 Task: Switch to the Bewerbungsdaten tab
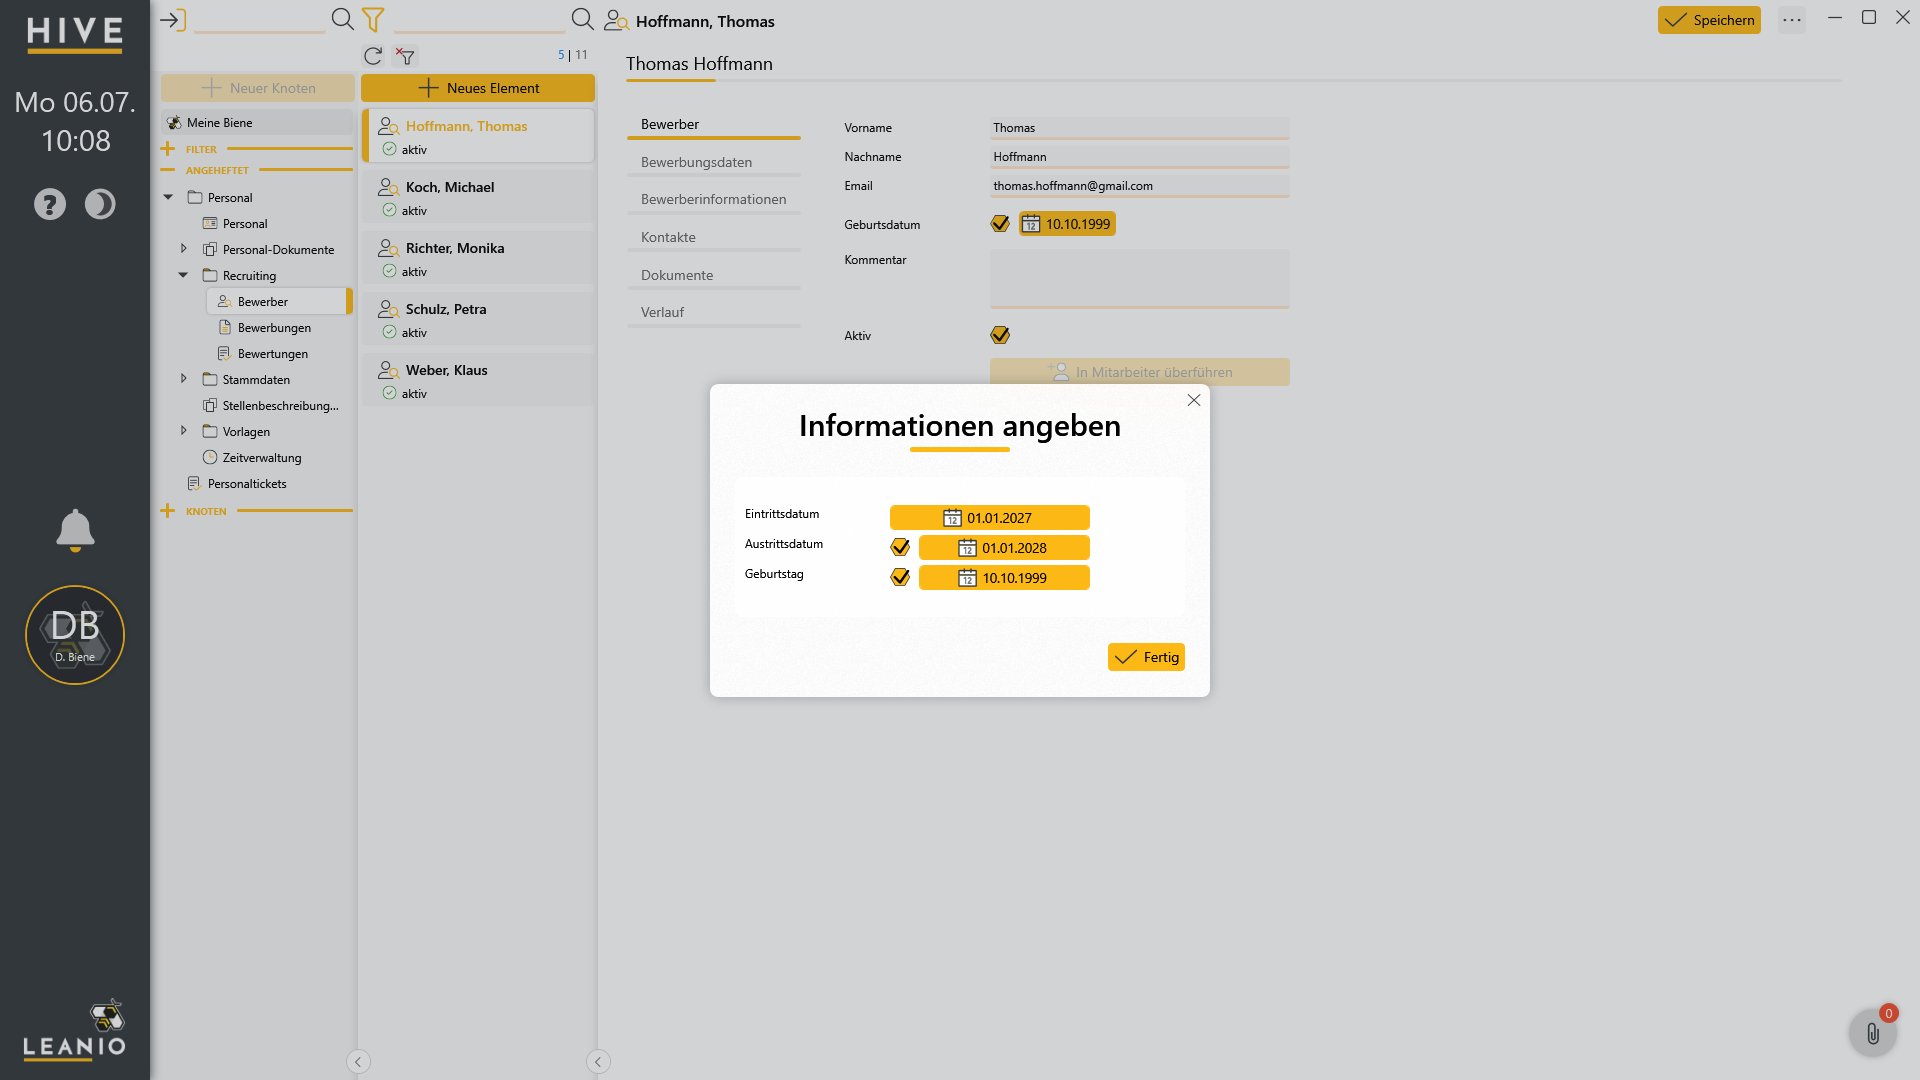pyautogui.click(x=714, y=162)
